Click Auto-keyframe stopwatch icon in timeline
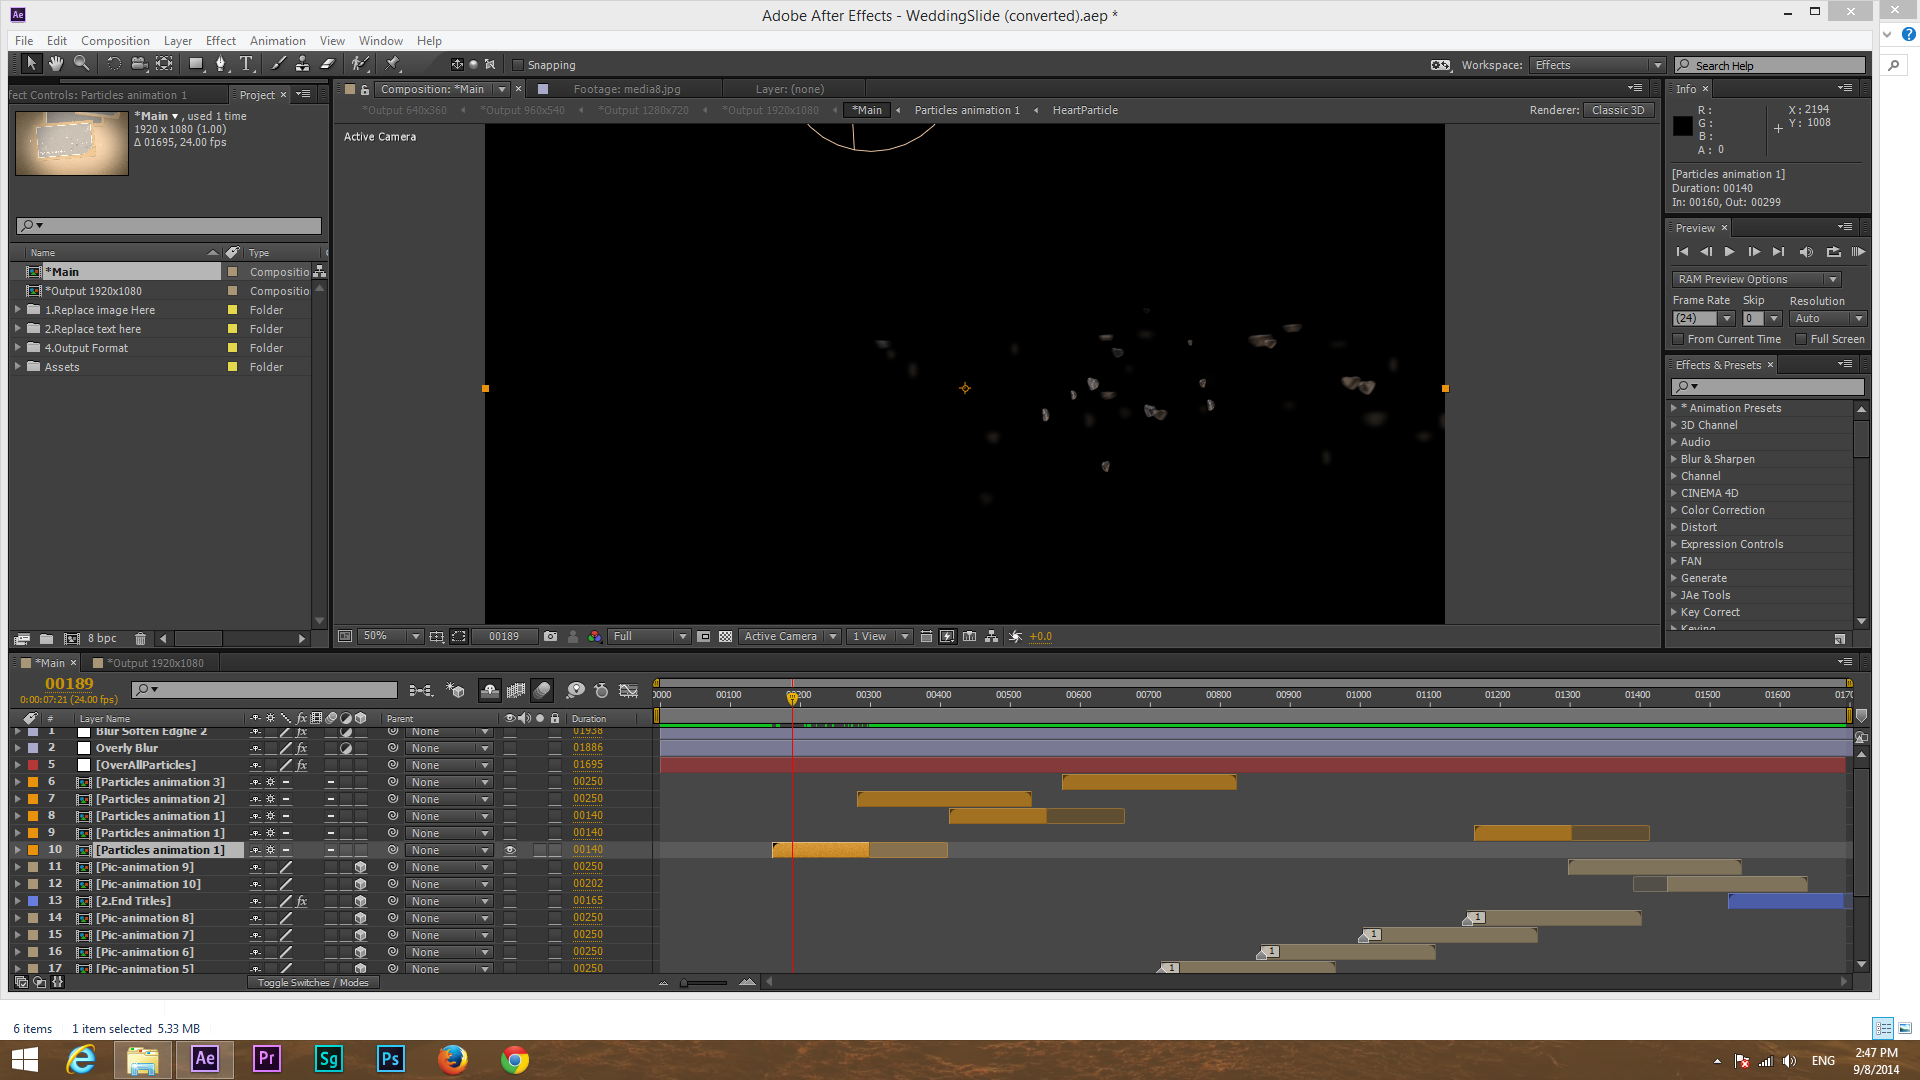 pos(601,690)
